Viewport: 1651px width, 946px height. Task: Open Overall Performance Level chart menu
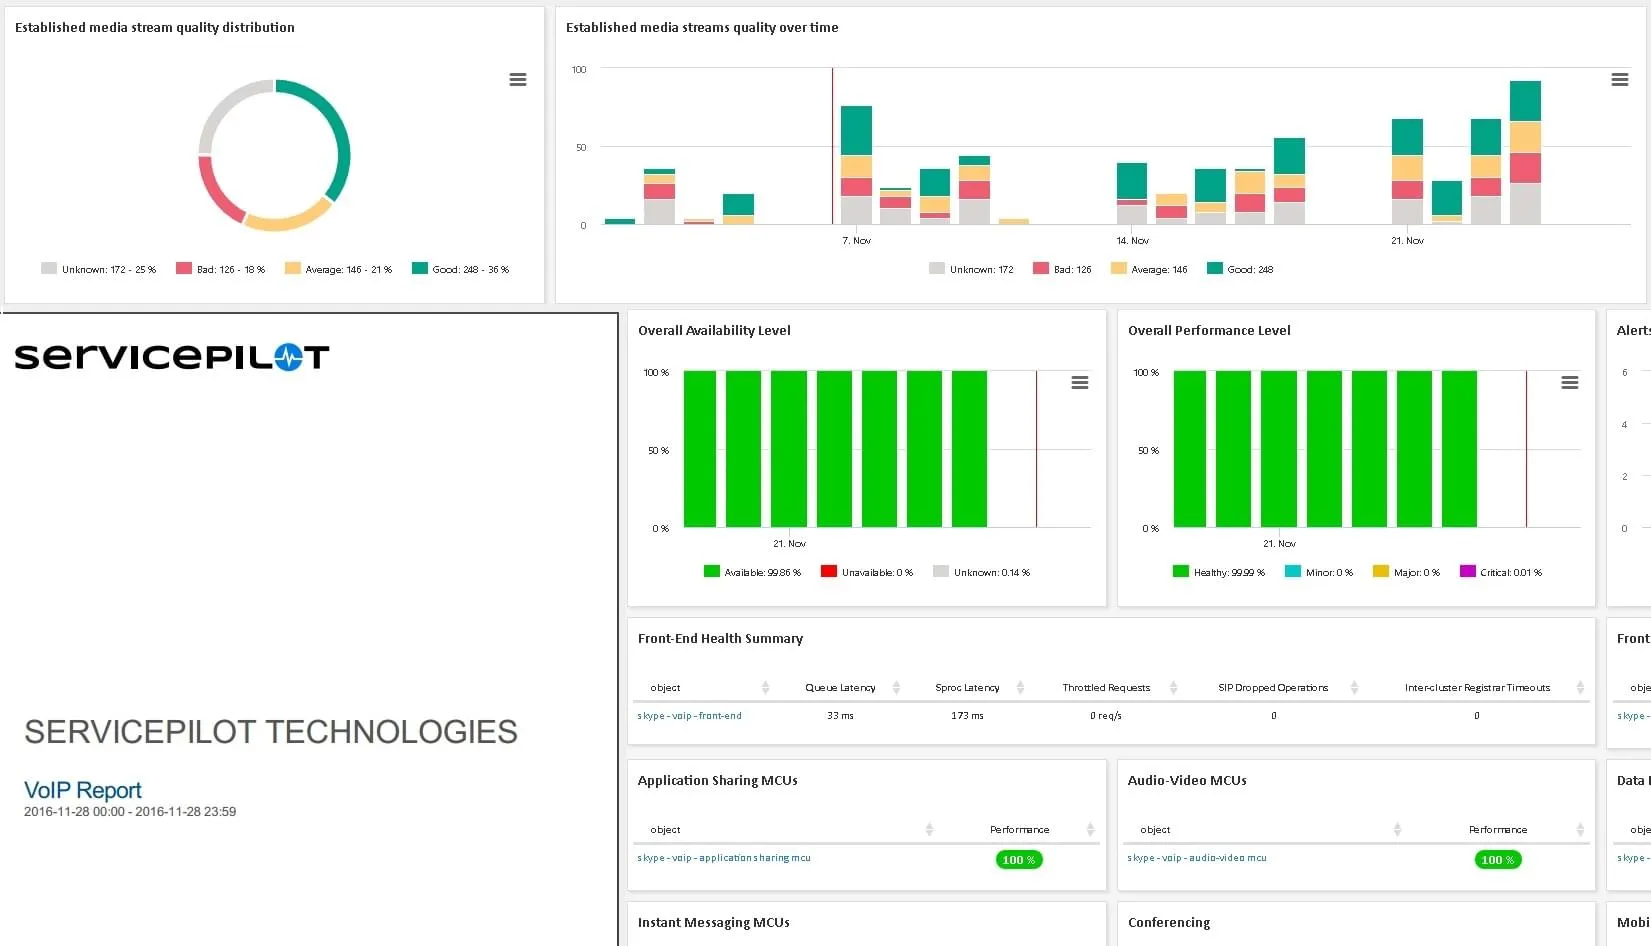click(1570, 383)
